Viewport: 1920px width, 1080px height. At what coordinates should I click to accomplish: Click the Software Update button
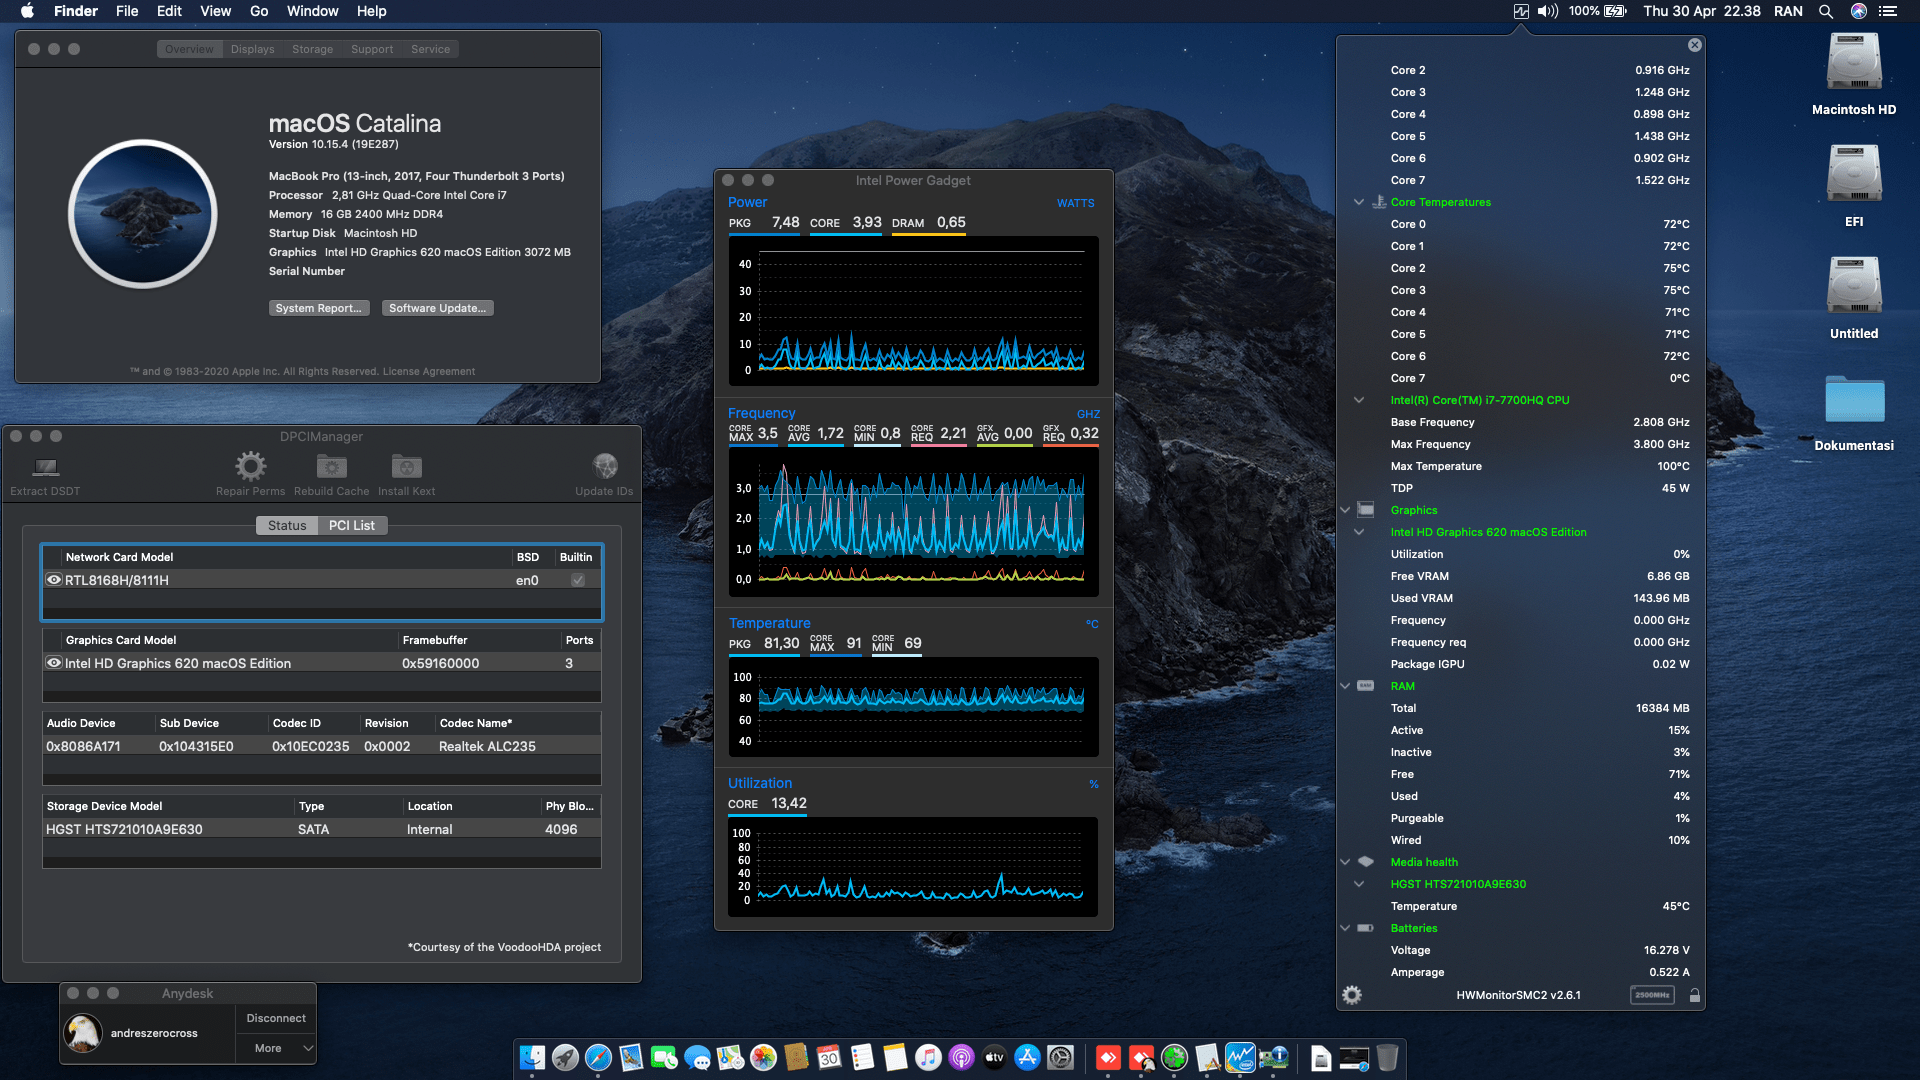[x=437, y=308]
